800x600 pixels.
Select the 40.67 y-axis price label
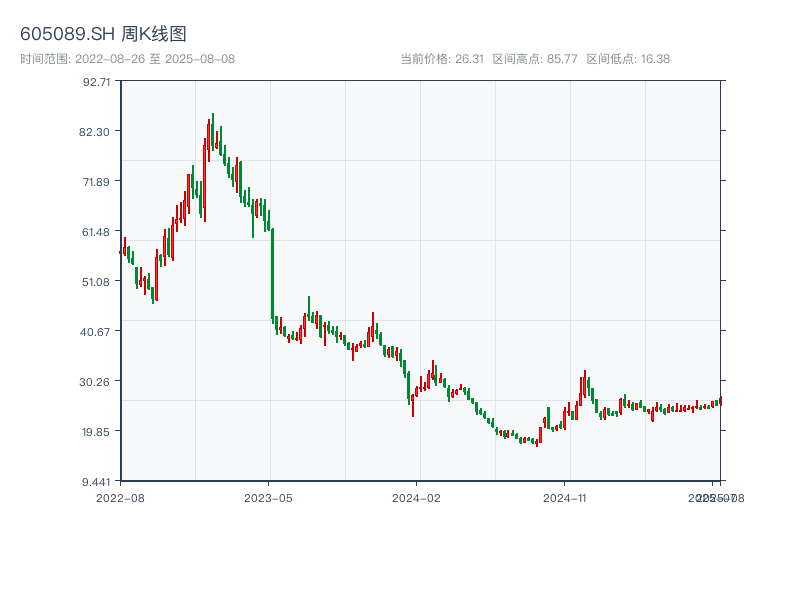pos(97,332)
